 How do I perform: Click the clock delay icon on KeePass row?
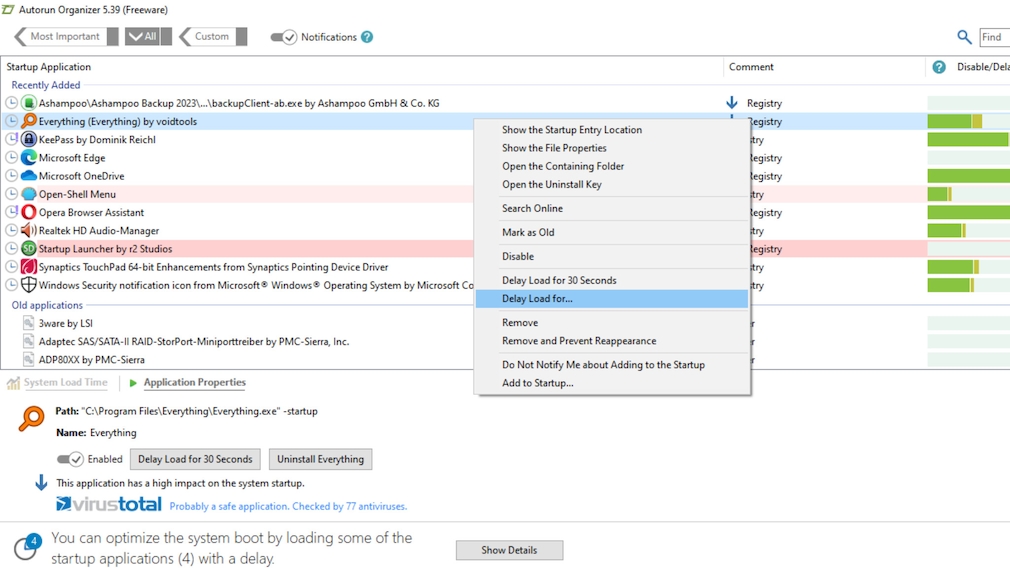[x=12, y=139]
